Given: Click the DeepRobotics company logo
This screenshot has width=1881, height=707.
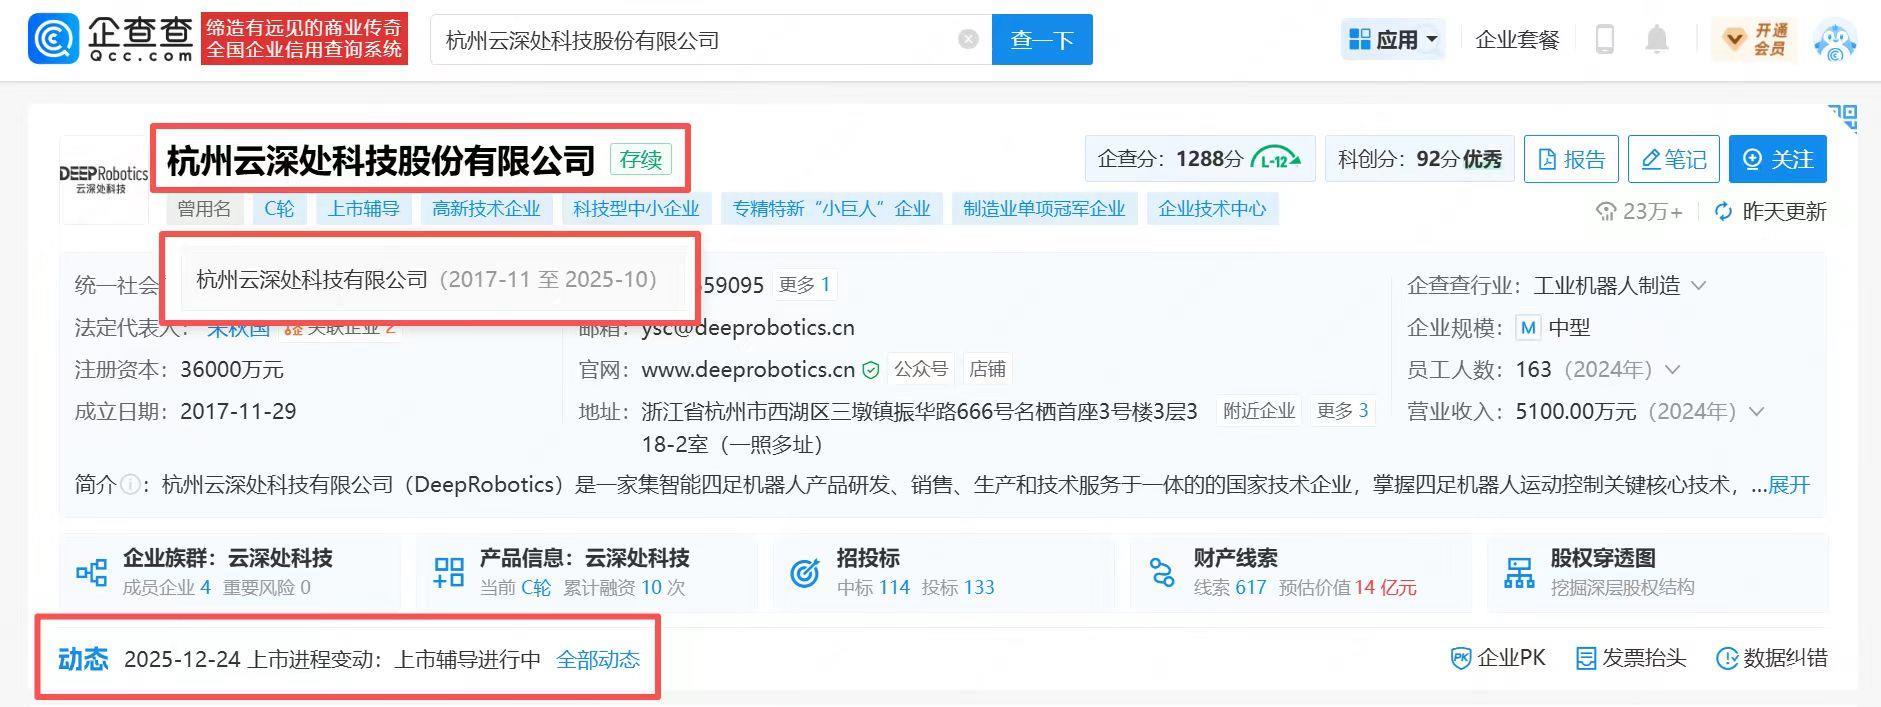Looking at the screenshot, I should click(103, 180).
